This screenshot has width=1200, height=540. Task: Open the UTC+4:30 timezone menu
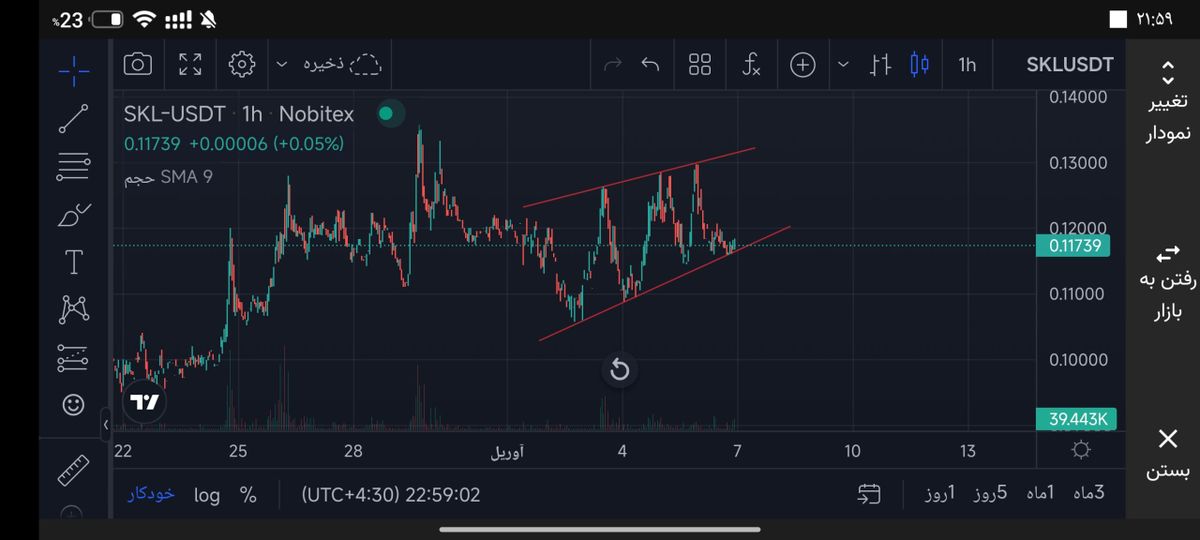(391, 495)
